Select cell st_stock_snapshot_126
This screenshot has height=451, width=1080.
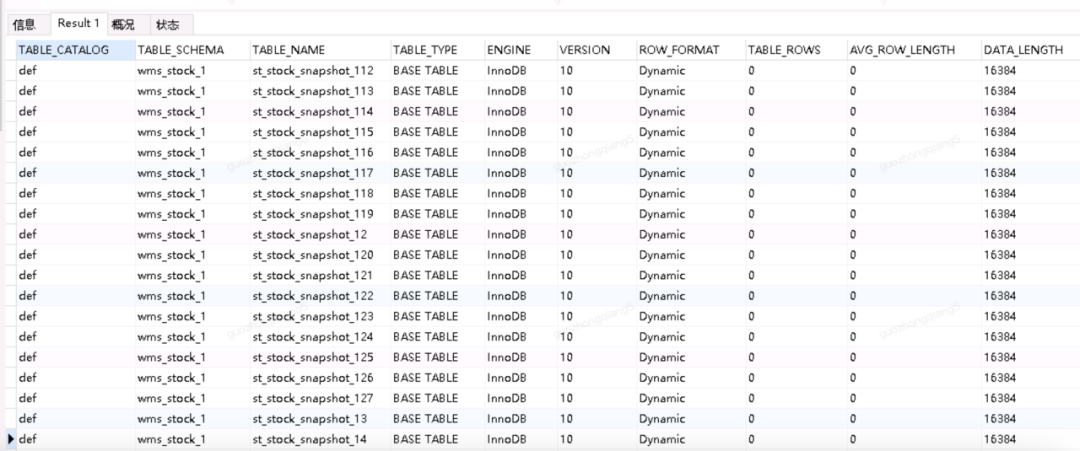click(x=320, y=378)
